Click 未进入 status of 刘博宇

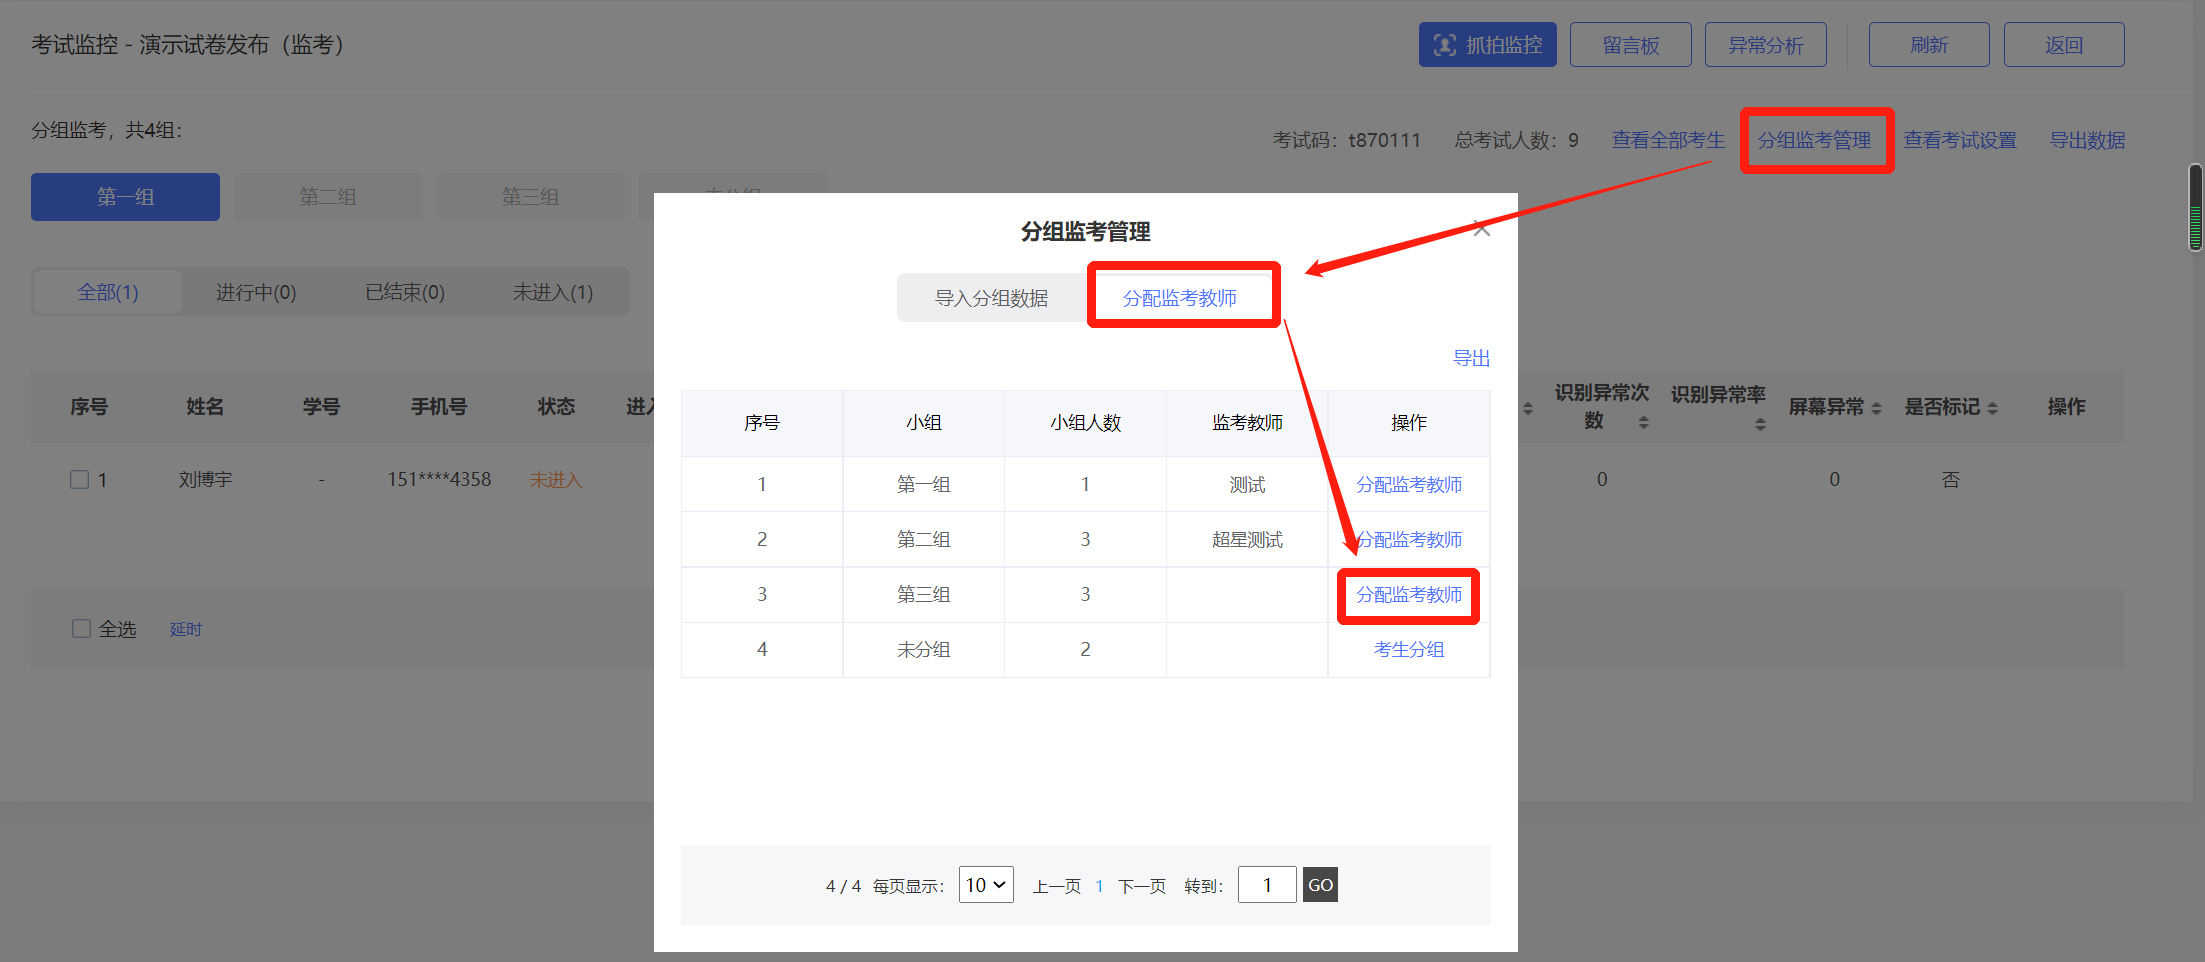tap(555, 480)
